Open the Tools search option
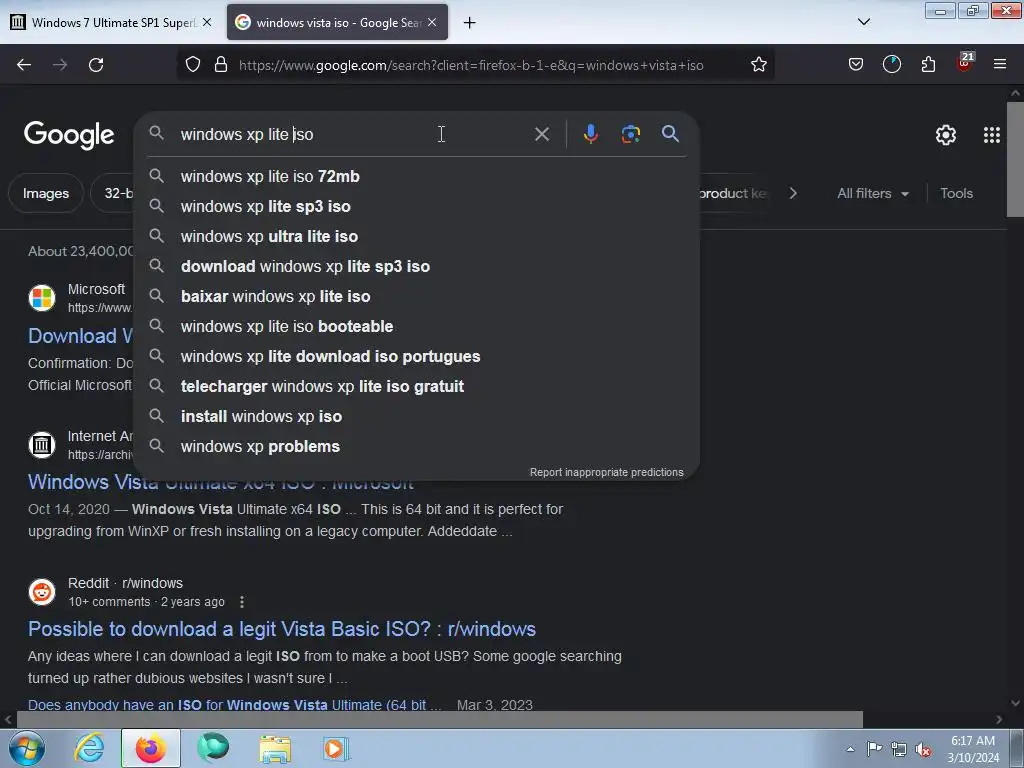Screen dimensions: 1024x768 click(x=956, y=193)
